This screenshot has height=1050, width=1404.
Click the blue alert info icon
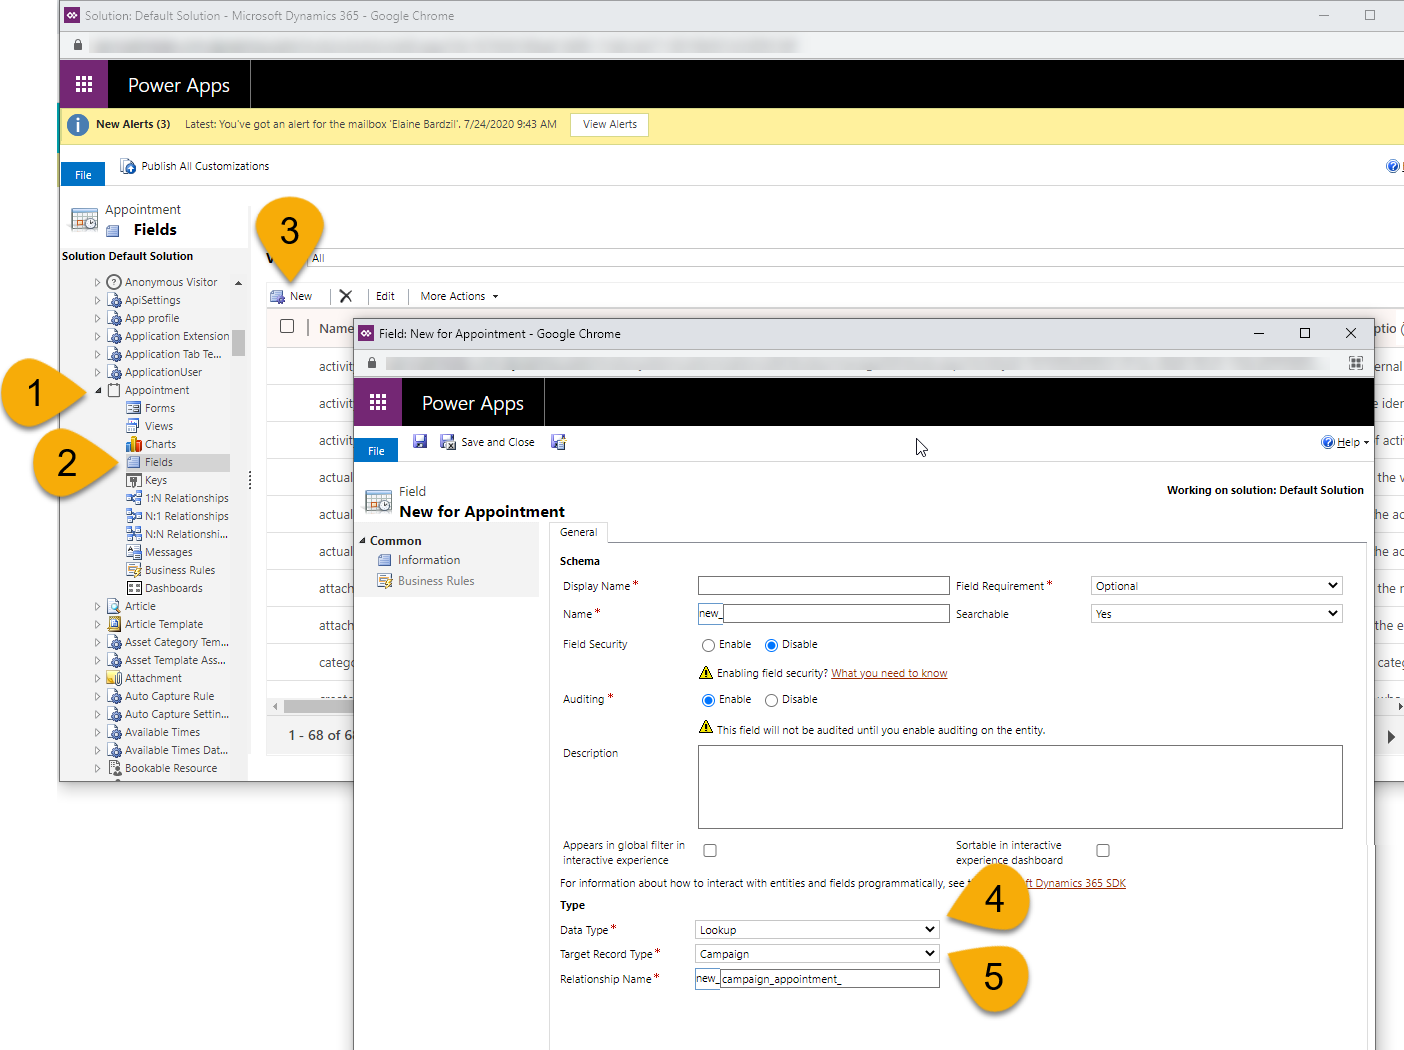coord(78,125)
